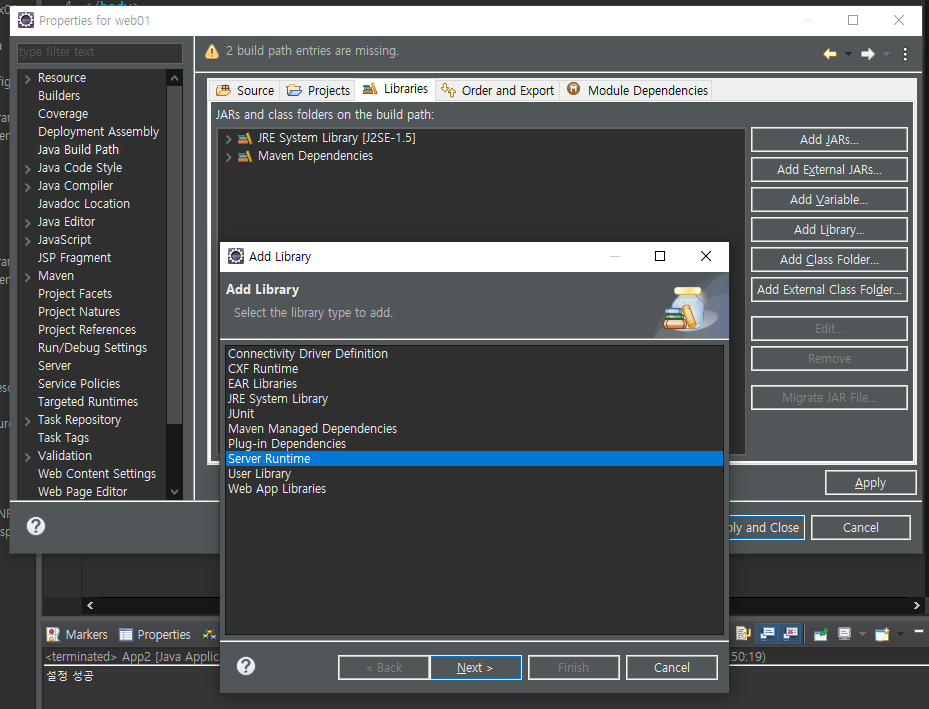
Task: Open the Module Dependencies tab
Action: (637, 91)
